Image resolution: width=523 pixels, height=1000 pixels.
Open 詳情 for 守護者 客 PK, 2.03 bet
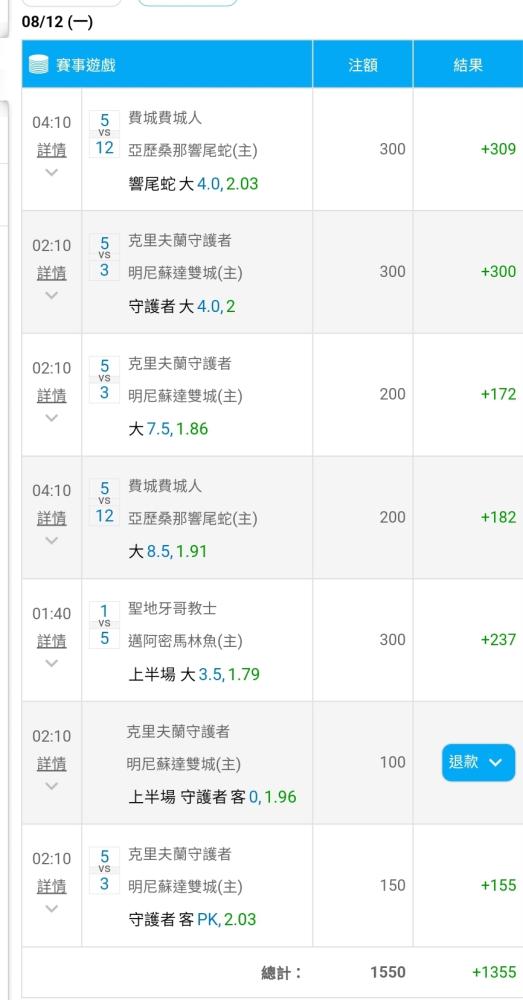(52, 886)
